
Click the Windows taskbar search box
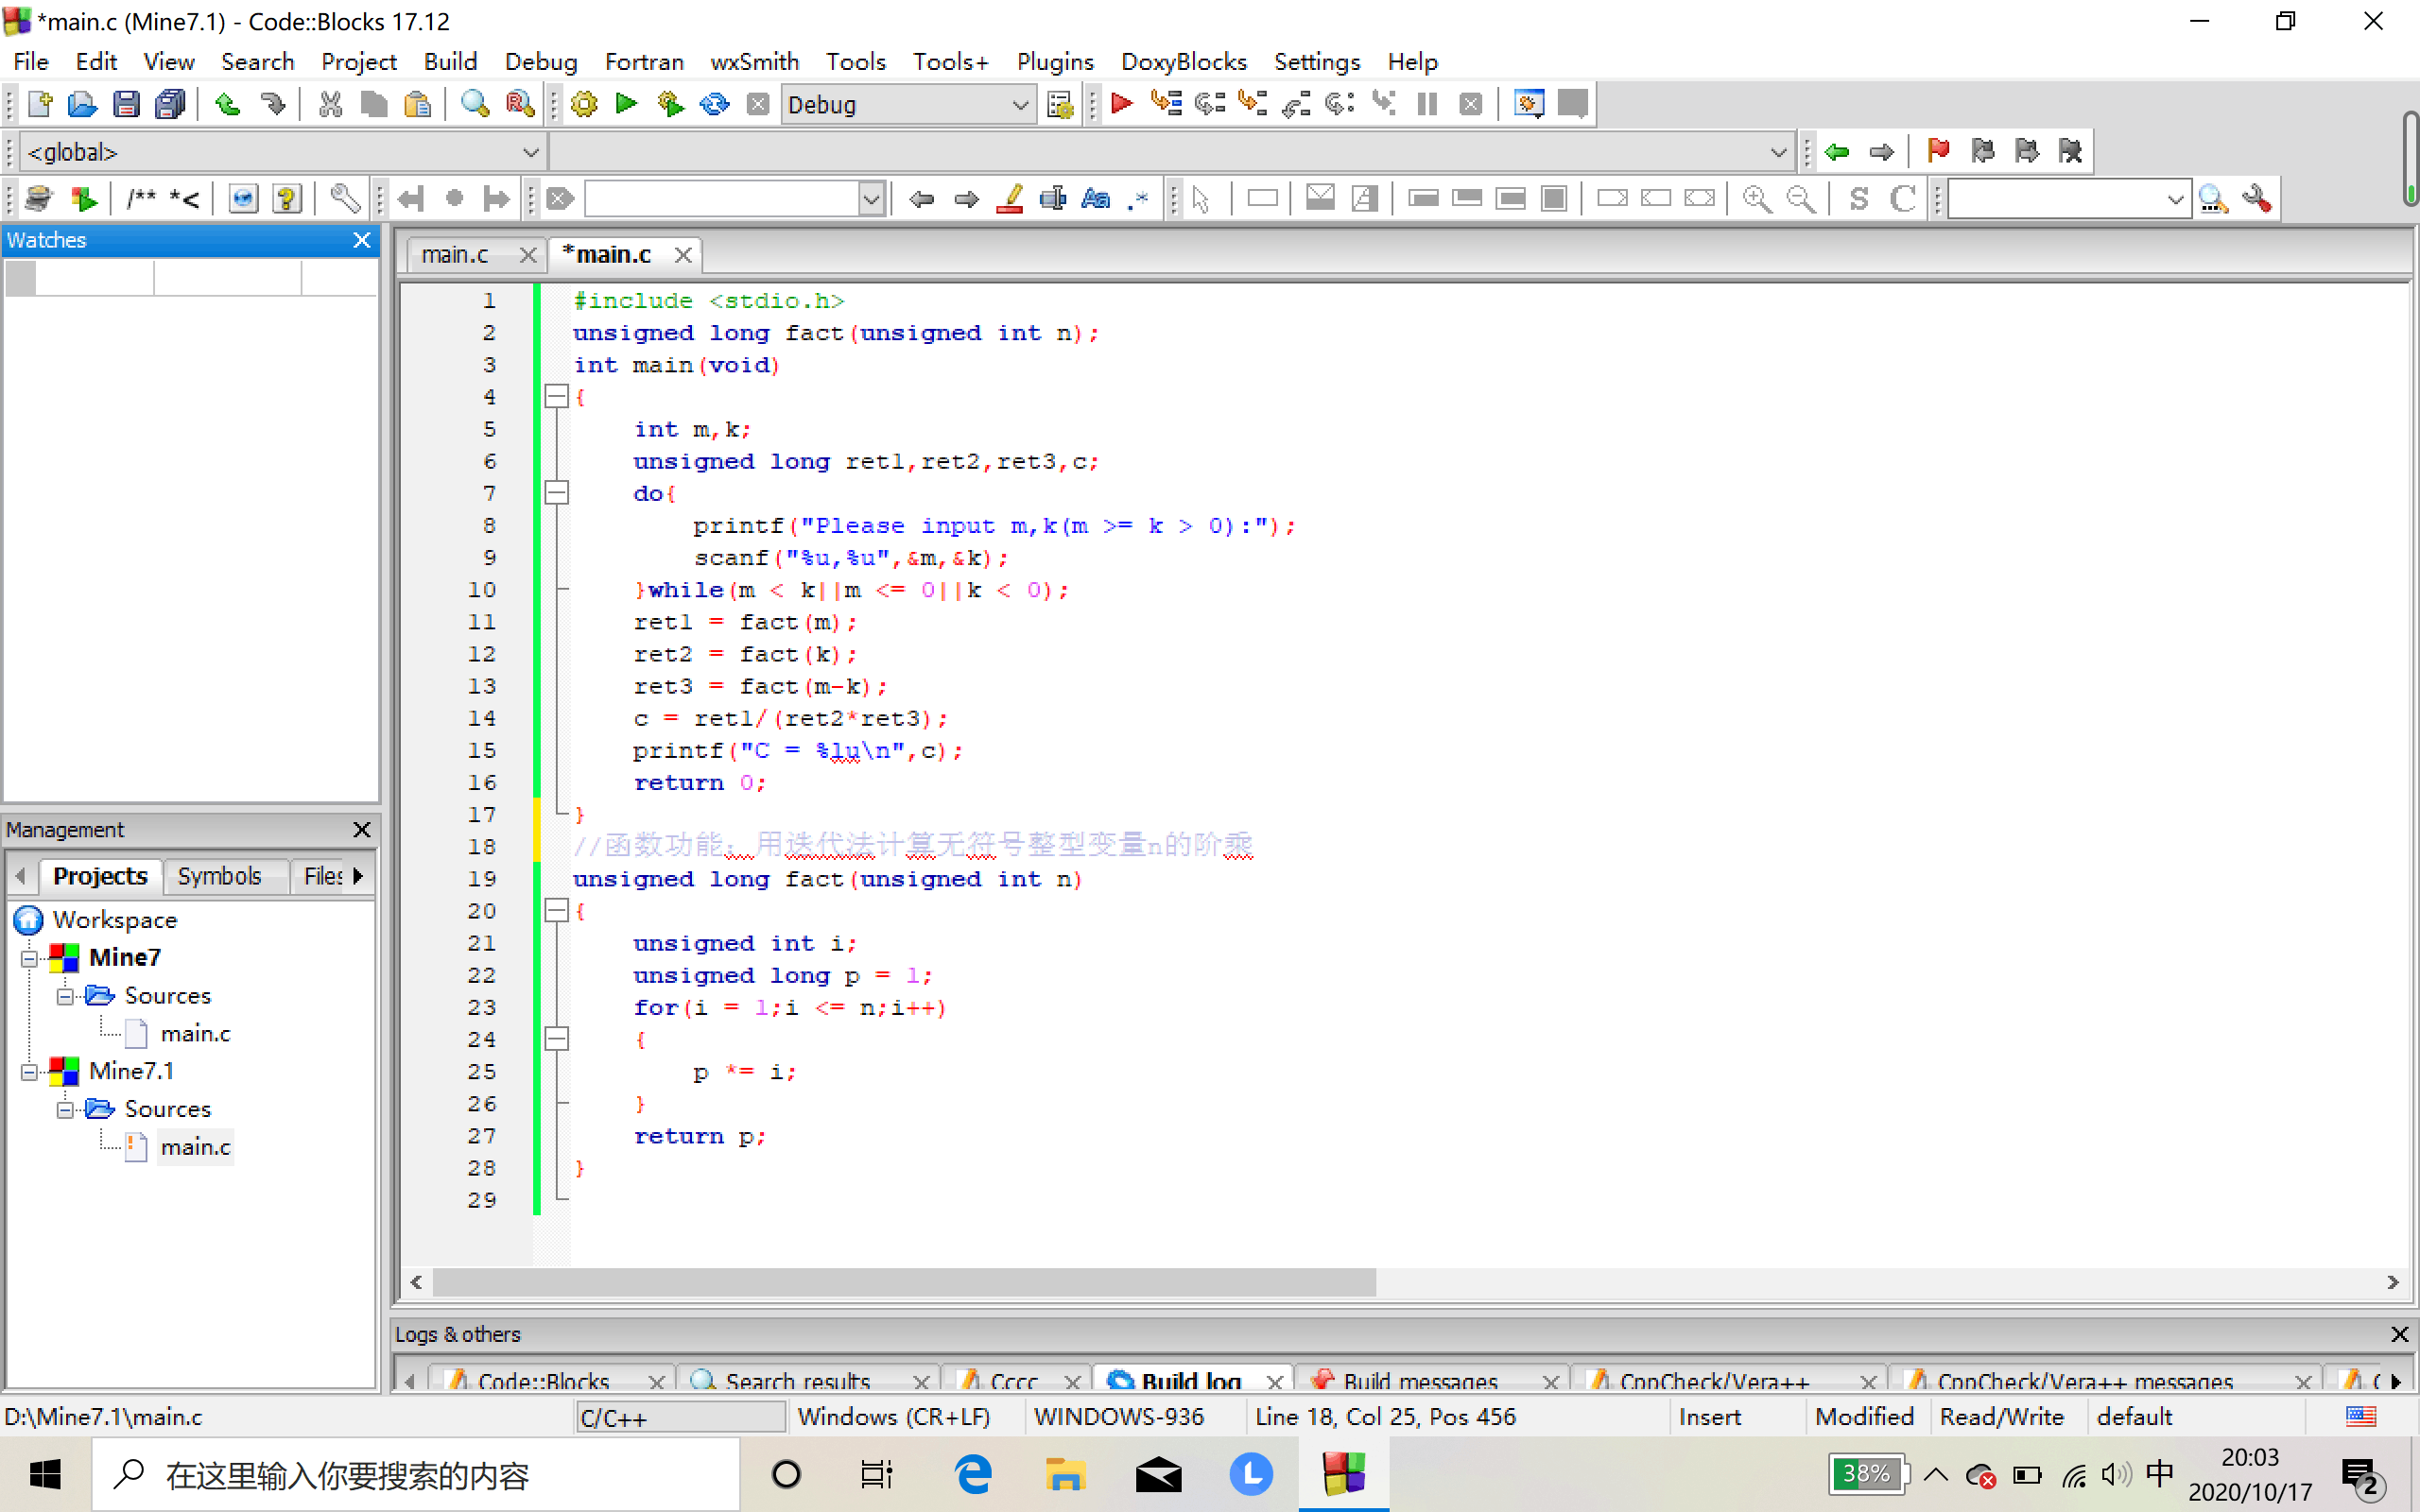coord(416,1475)
